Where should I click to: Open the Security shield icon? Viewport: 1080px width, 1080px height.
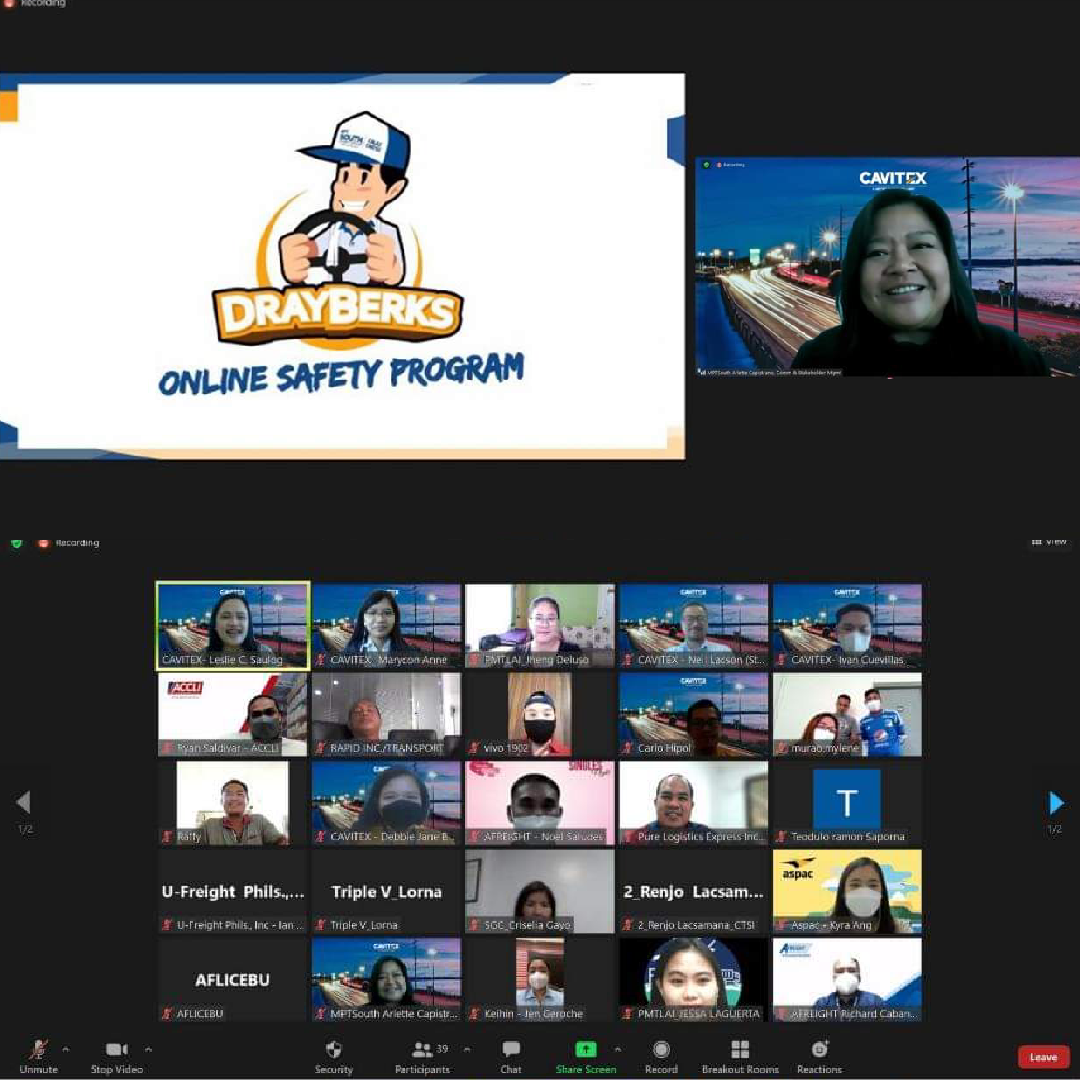pos(333,1050)
